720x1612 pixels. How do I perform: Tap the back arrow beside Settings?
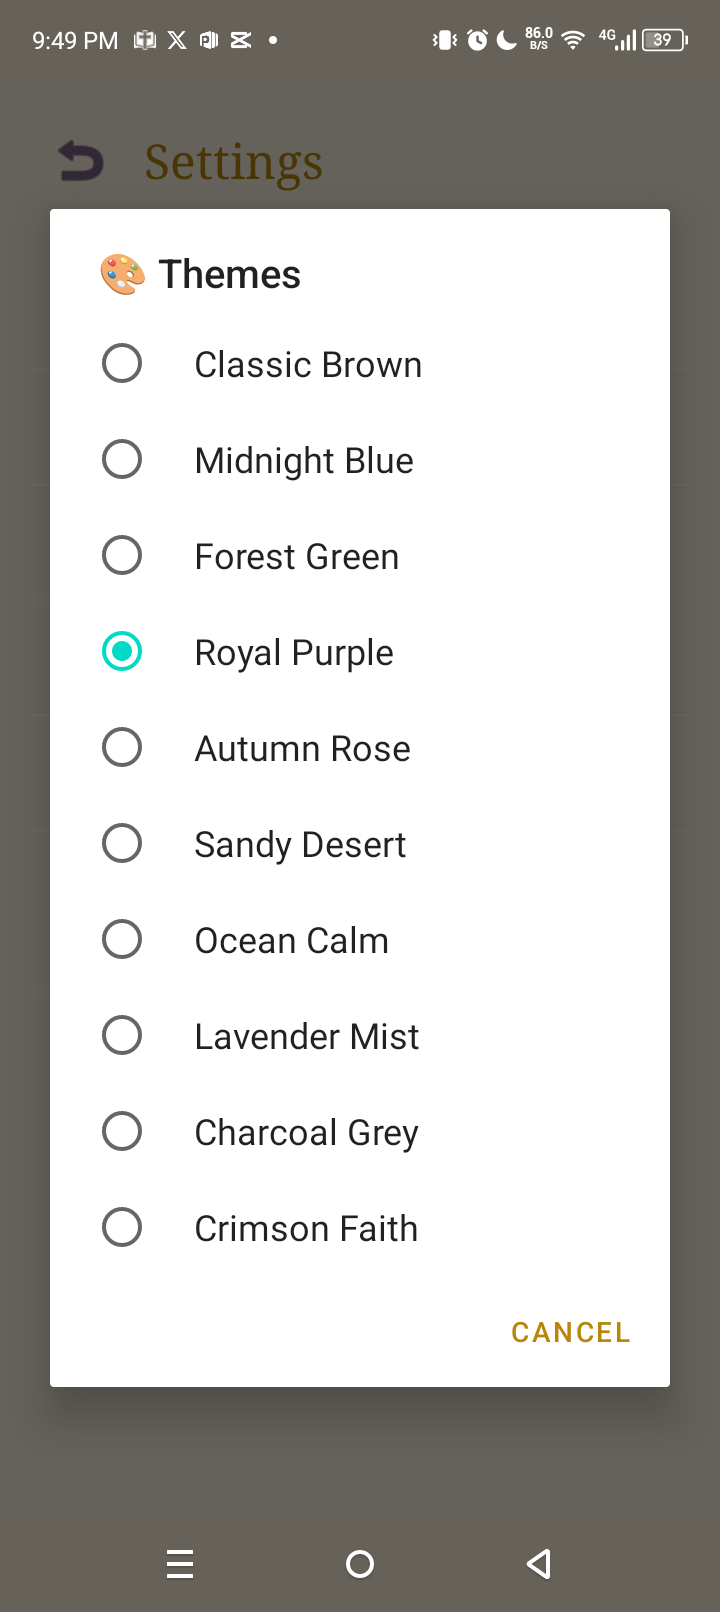(81, 161)
